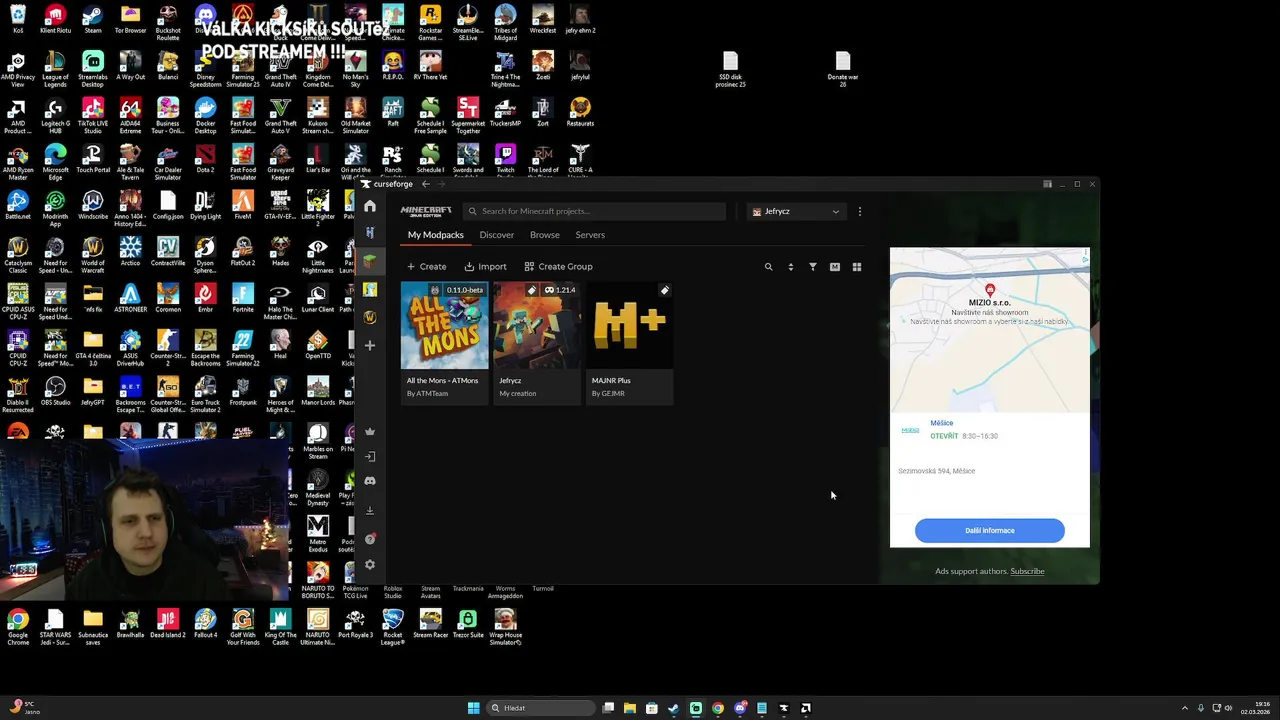Select the Subnautica saves folder

(93, 627)
